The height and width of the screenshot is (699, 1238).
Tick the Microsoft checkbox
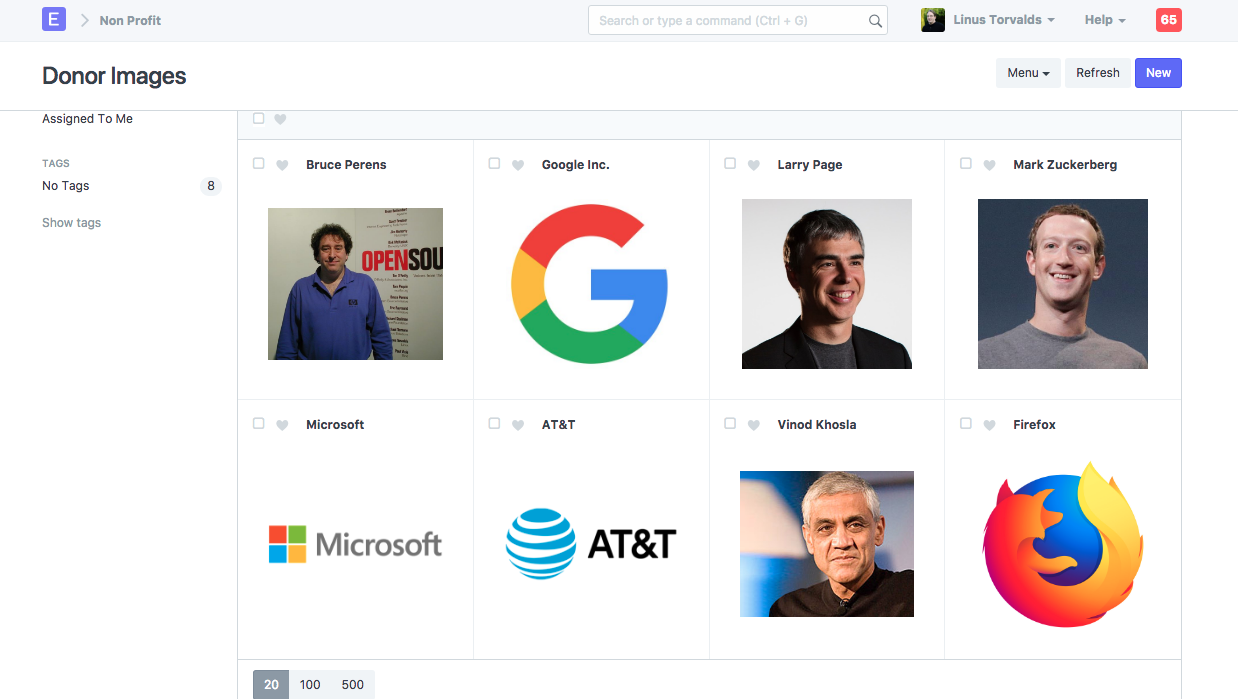(259, 423)
